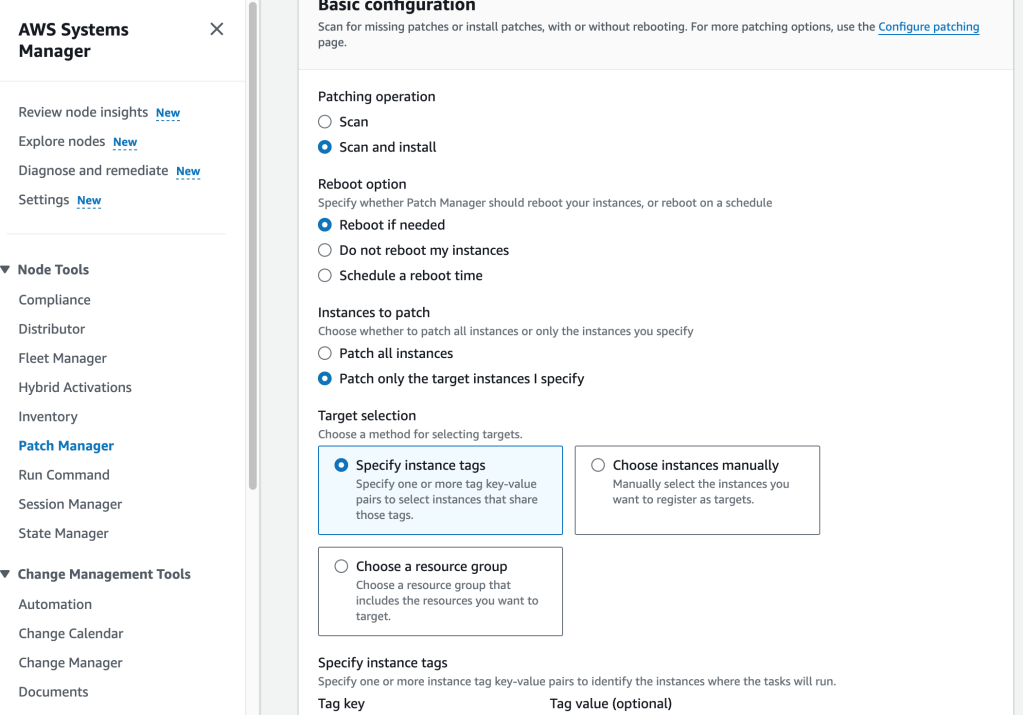The width and height of the screenshot is (1023, 715).
Task: Select Reboot if needed option
Action: [x=325, y=225]
